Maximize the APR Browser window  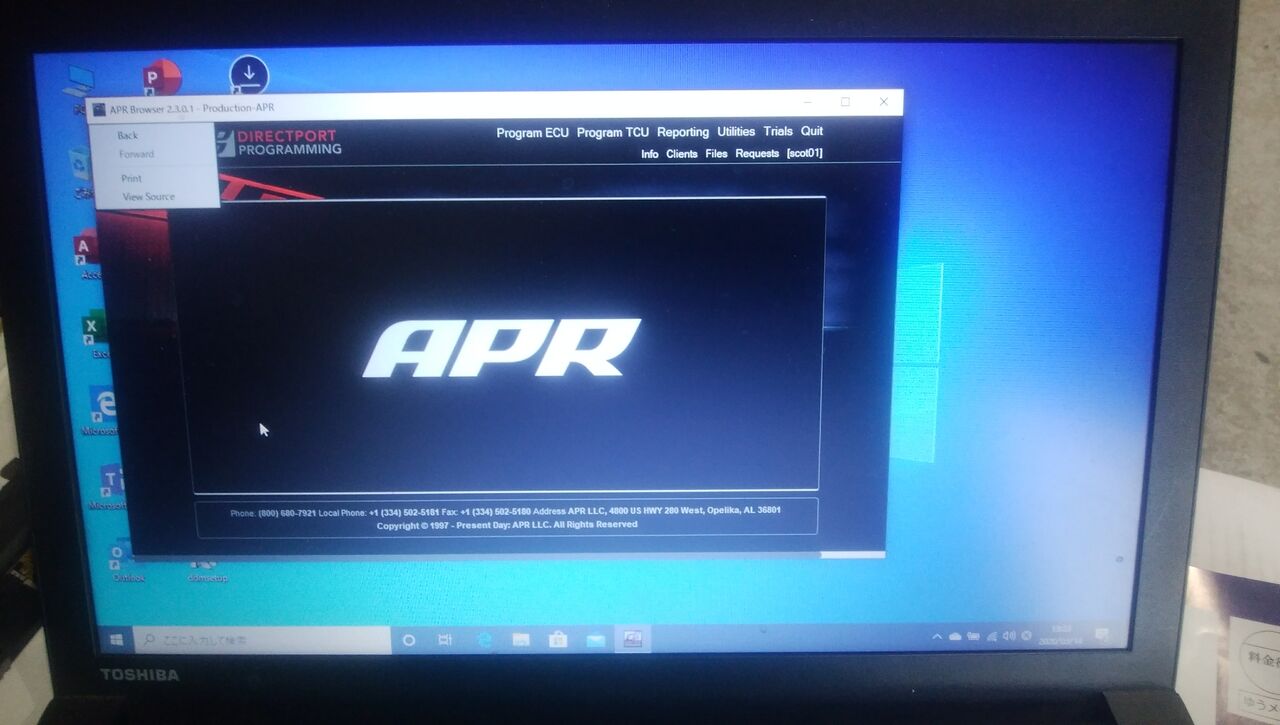[845, 102]
